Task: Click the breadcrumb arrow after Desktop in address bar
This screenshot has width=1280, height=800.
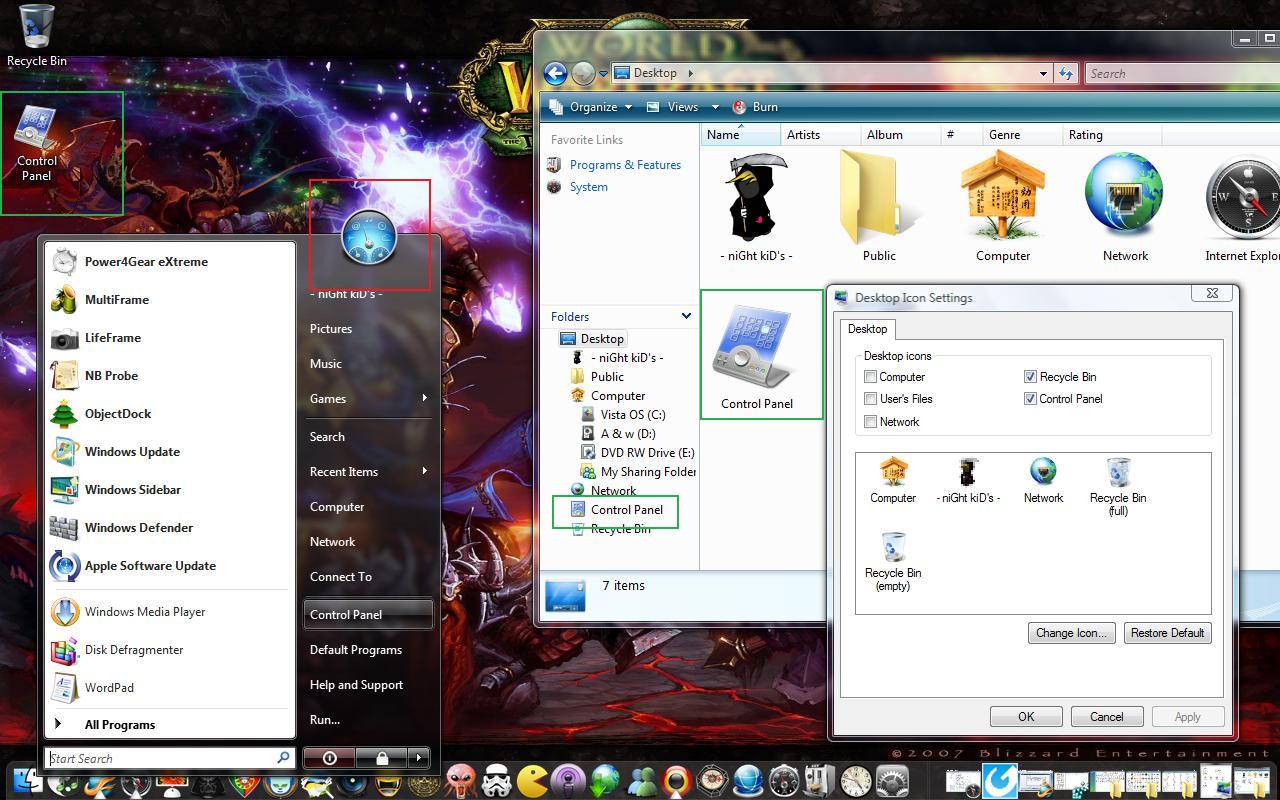Action: 690,73
